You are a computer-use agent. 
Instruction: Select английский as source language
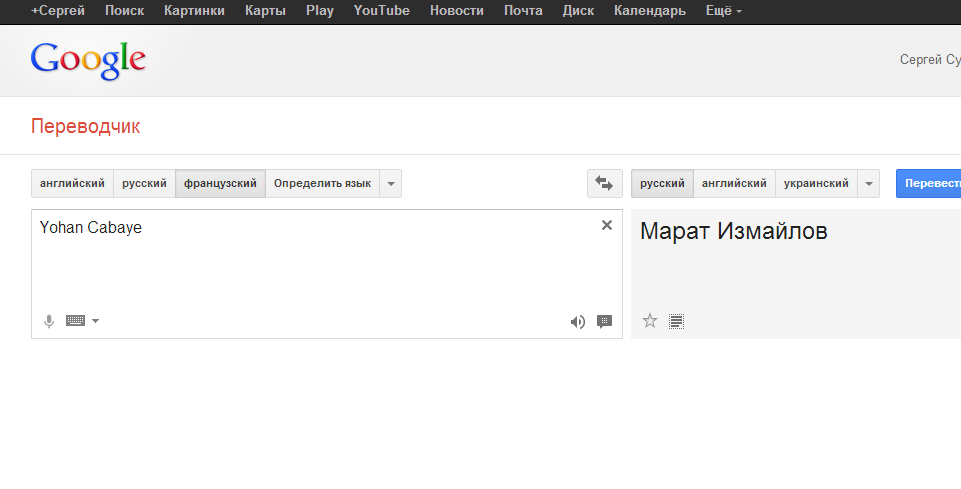[72, 183]
